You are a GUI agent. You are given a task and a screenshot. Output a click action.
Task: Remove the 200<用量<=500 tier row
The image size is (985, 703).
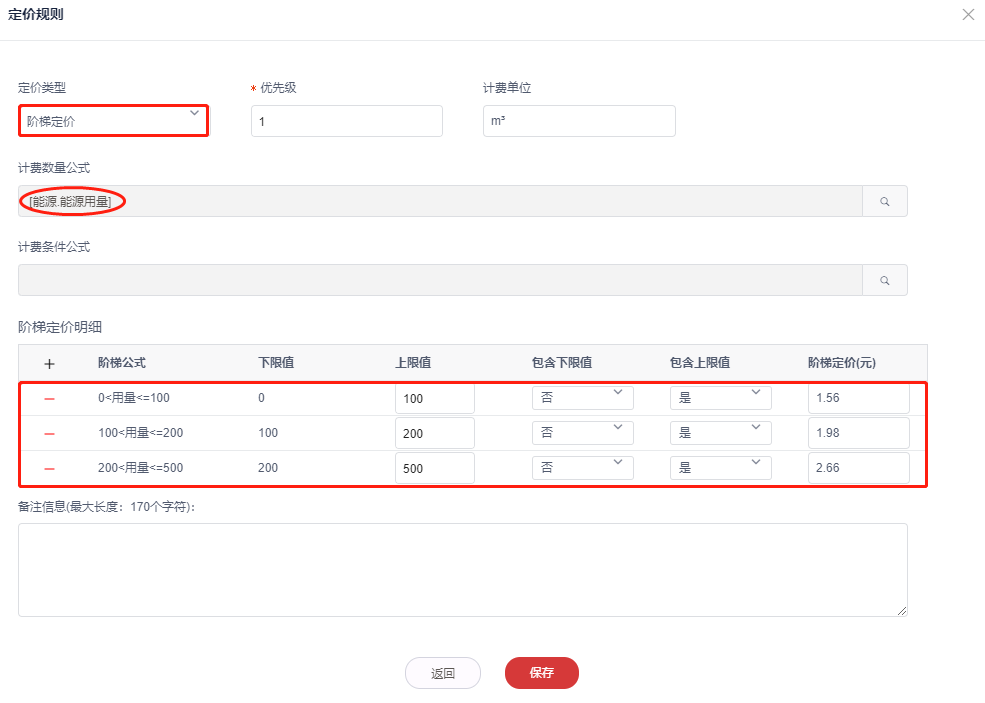[49, 468]
